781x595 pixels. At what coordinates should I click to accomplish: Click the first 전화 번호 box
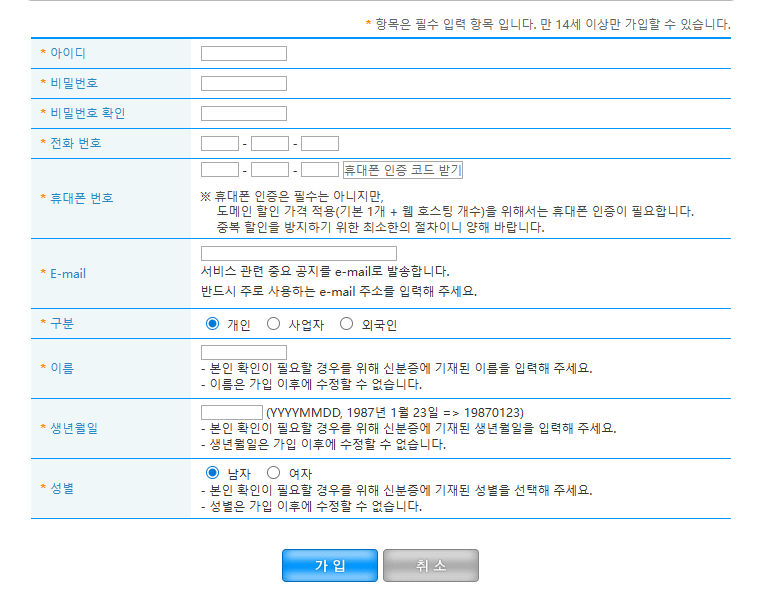coord(219,143)
